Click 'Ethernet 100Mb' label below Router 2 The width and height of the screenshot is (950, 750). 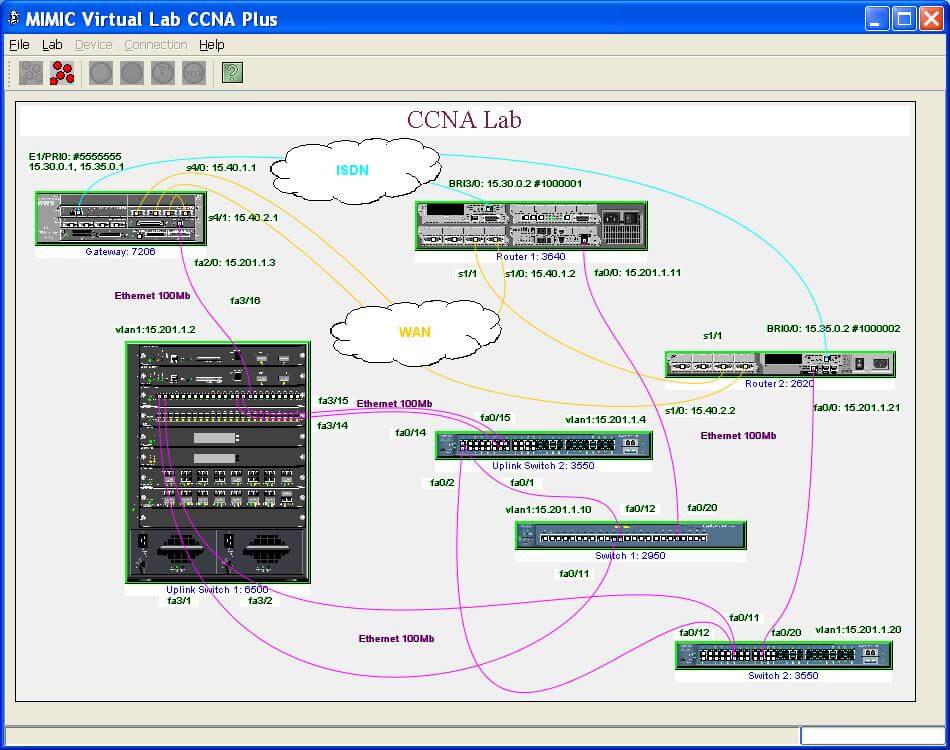click(x=738, y=436)
